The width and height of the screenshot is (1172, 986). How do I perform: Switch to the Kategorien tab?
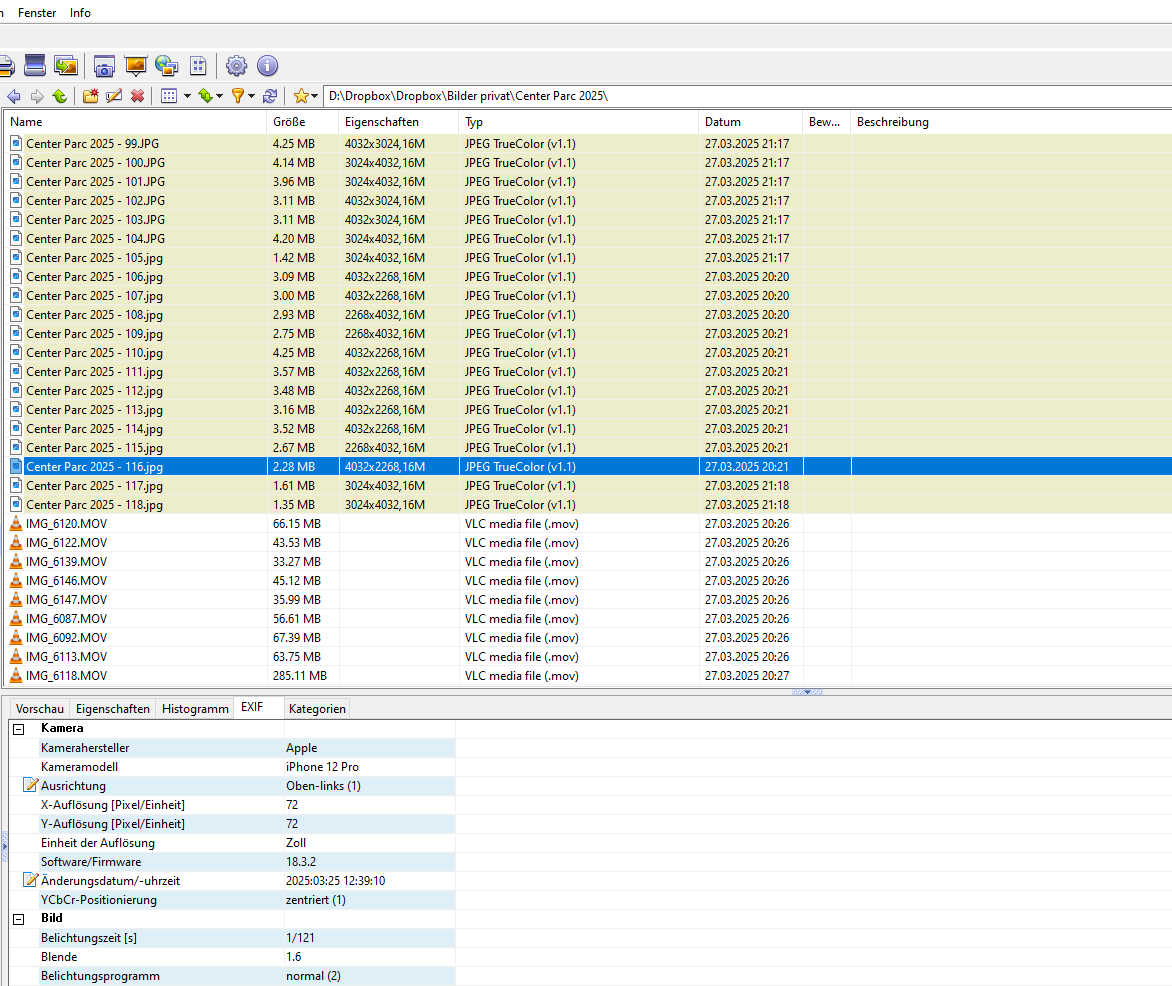click(317, 709)
